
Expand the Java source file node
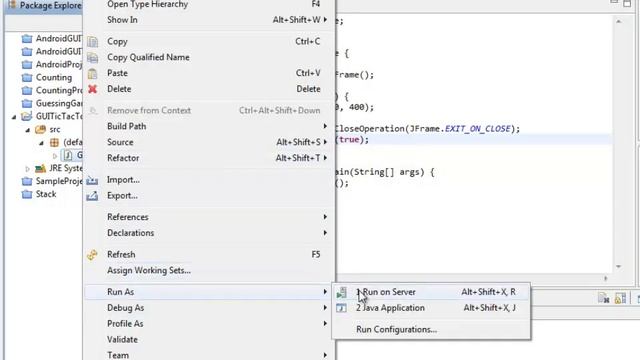55,156
